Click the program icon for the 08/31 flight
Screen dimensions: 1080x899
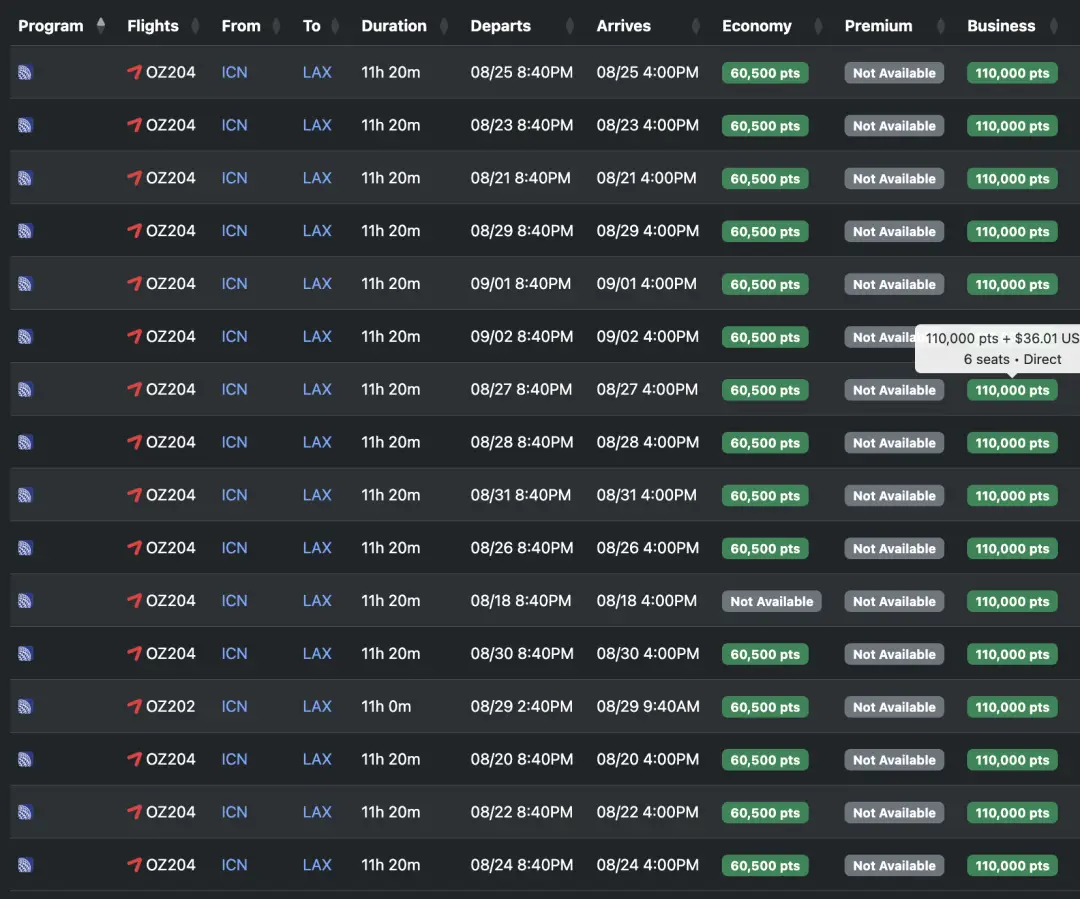click(x=25, y=495)
